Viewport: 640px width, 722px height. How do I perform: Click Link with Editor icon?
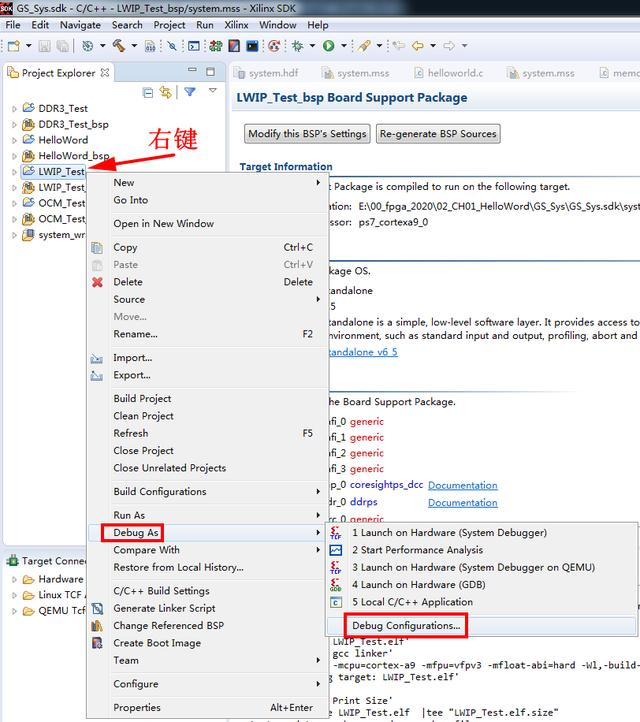point(165,92)
